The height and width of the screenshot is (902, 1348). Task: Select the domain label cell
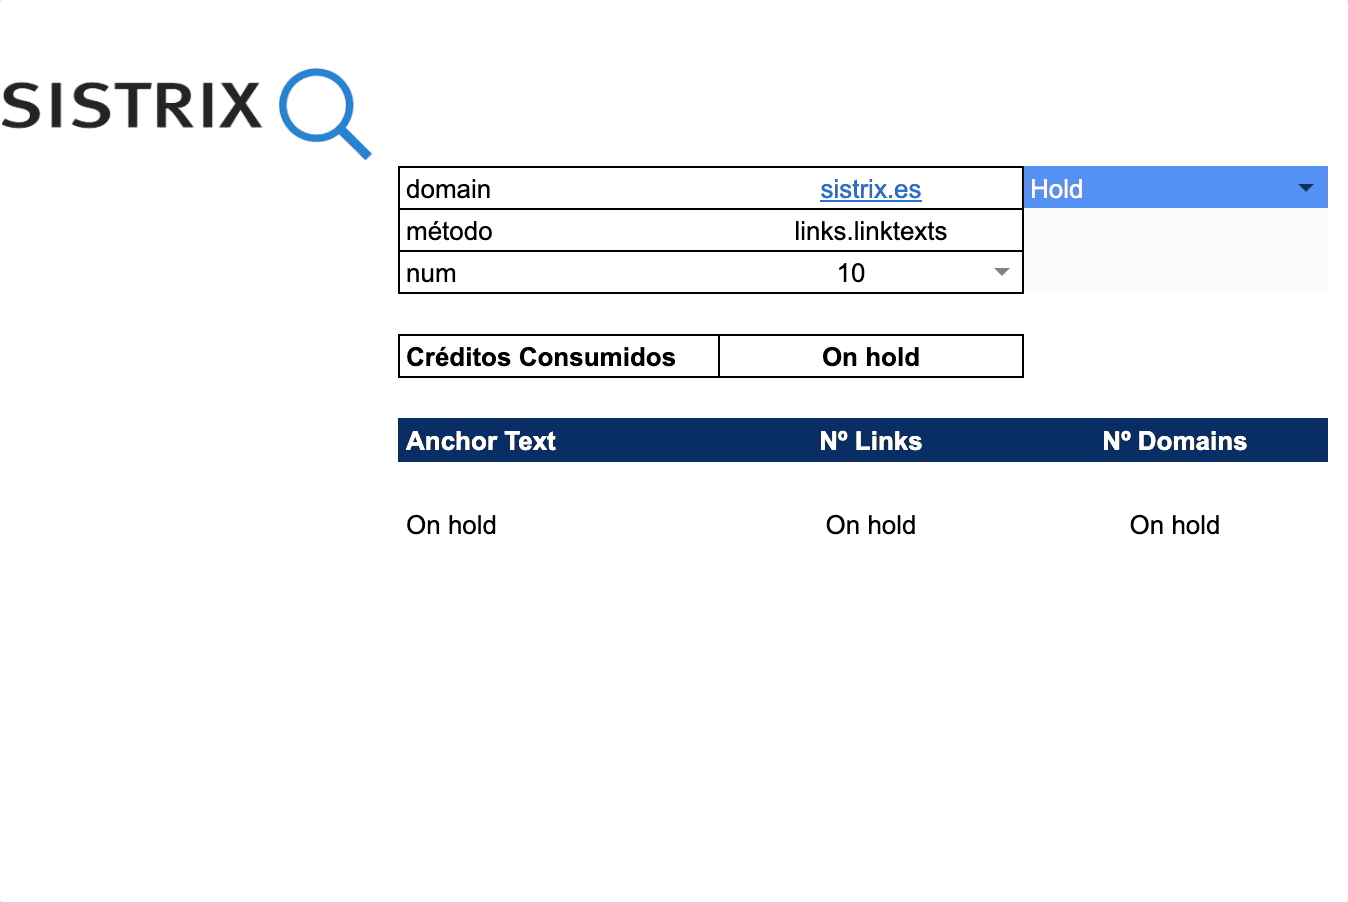(x=449, y=189)
